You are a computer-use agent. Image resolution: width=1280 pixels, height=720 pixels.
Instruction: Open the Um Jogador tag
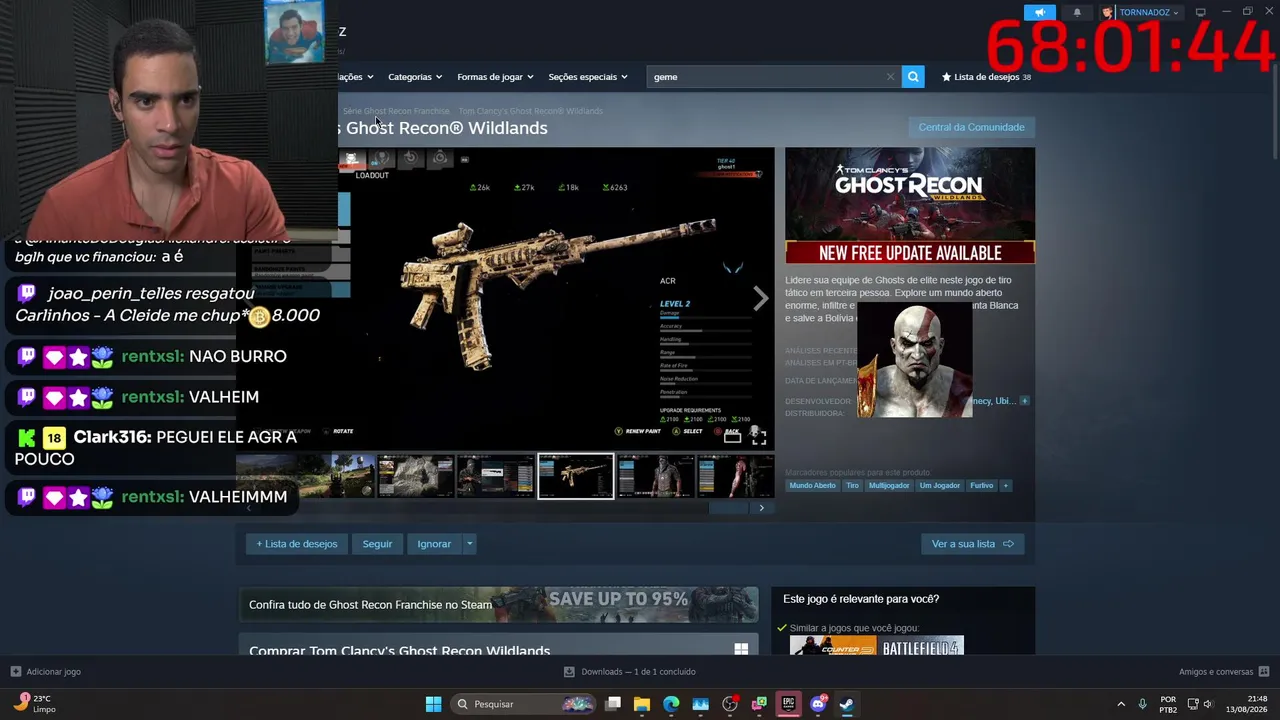(939, 486)
